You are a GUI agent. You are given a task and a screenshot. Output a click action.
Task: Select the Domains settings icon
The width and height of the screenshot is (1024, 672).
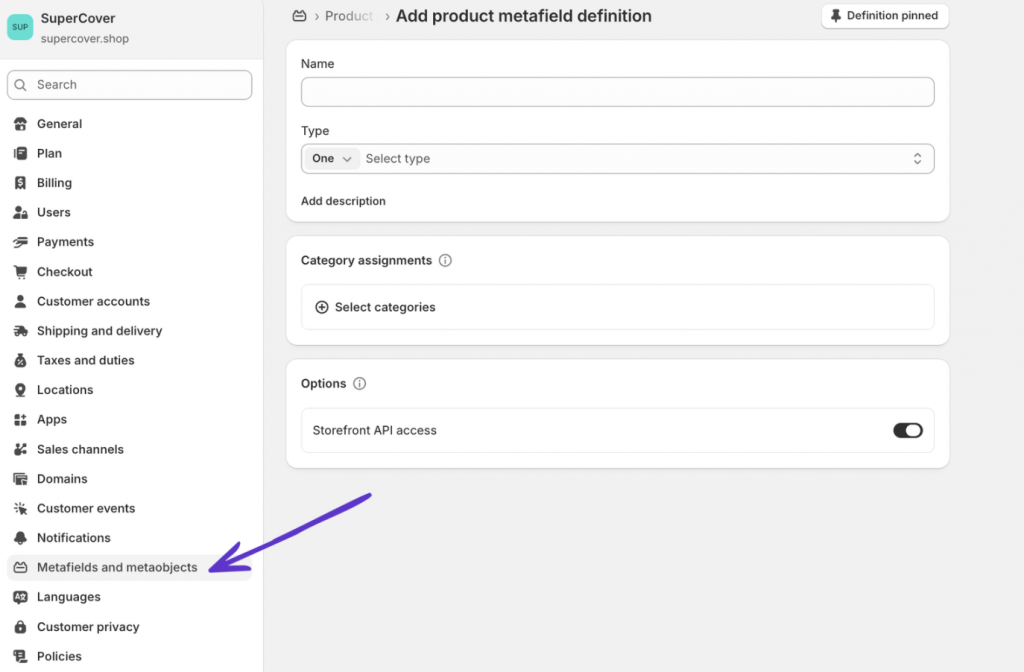[22, 478]
